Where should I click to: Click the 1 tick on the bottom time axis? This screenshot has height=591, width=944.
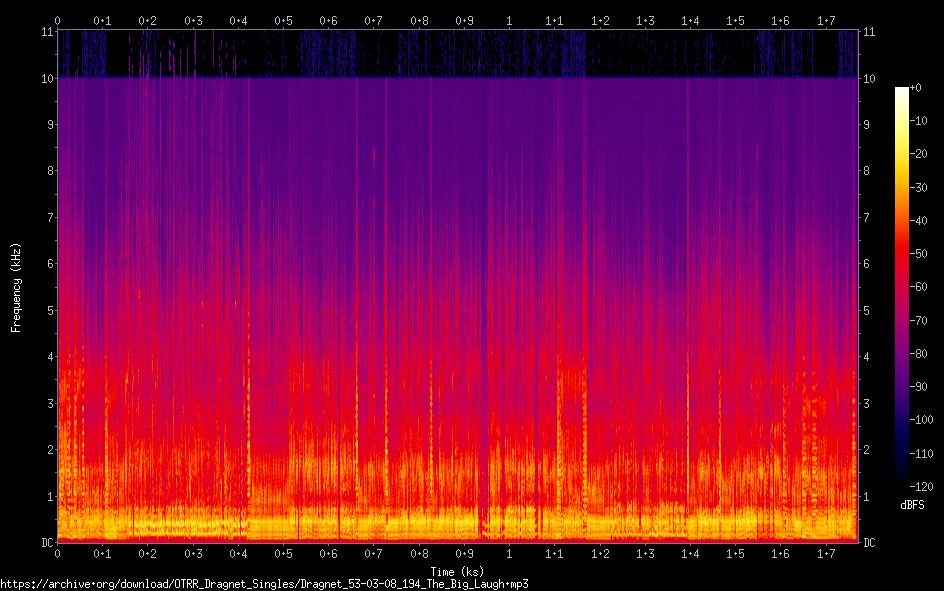510,554
